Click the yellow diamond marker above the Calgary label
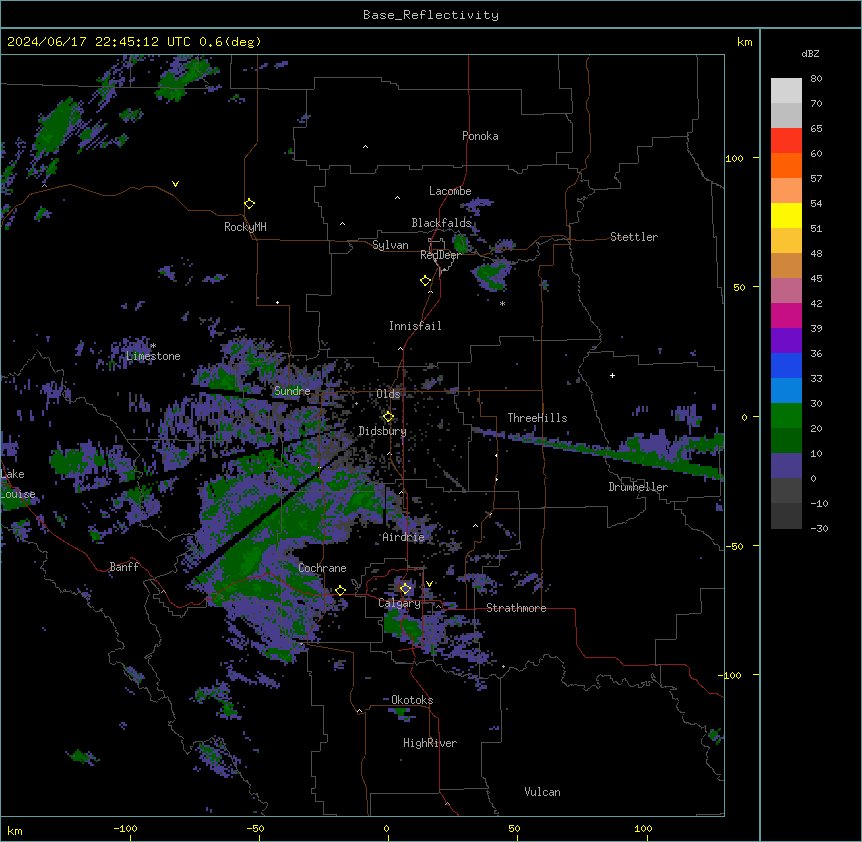This screenshot has height=842, width=862. (405, 589)
